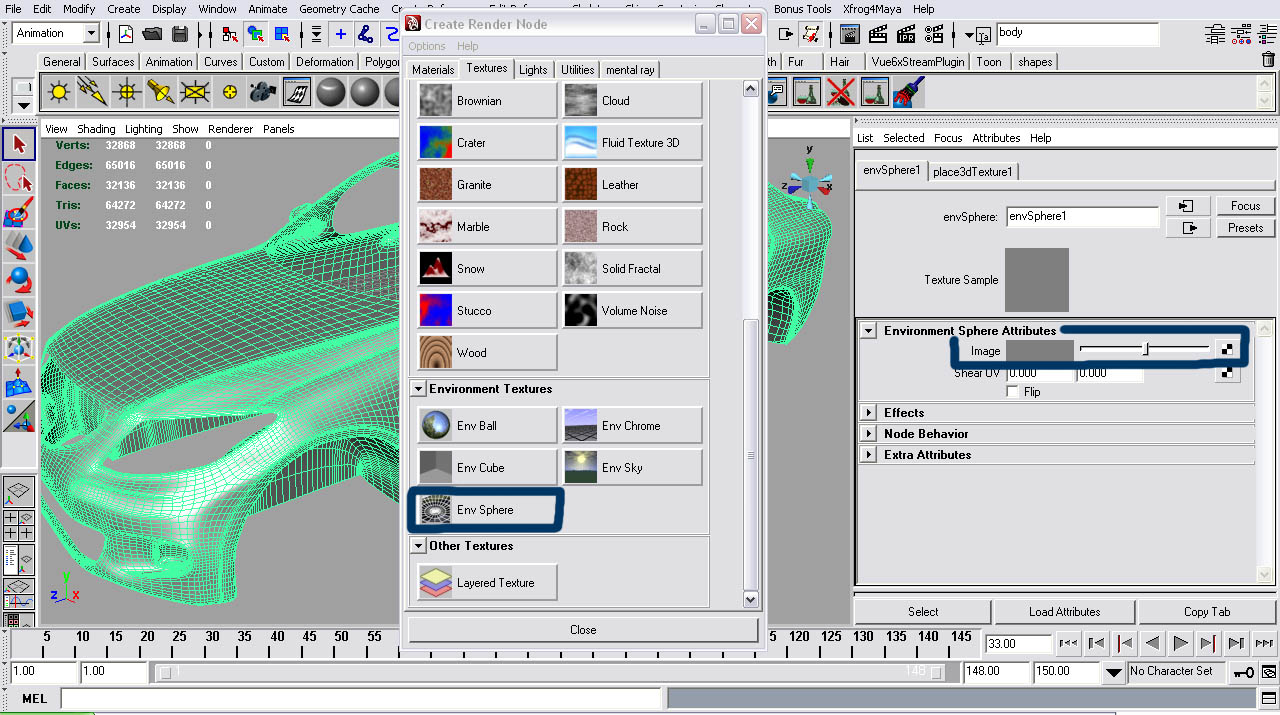1280x715 pixels.
Task: Start IPR render from toolbar
Action: point(906,33)
